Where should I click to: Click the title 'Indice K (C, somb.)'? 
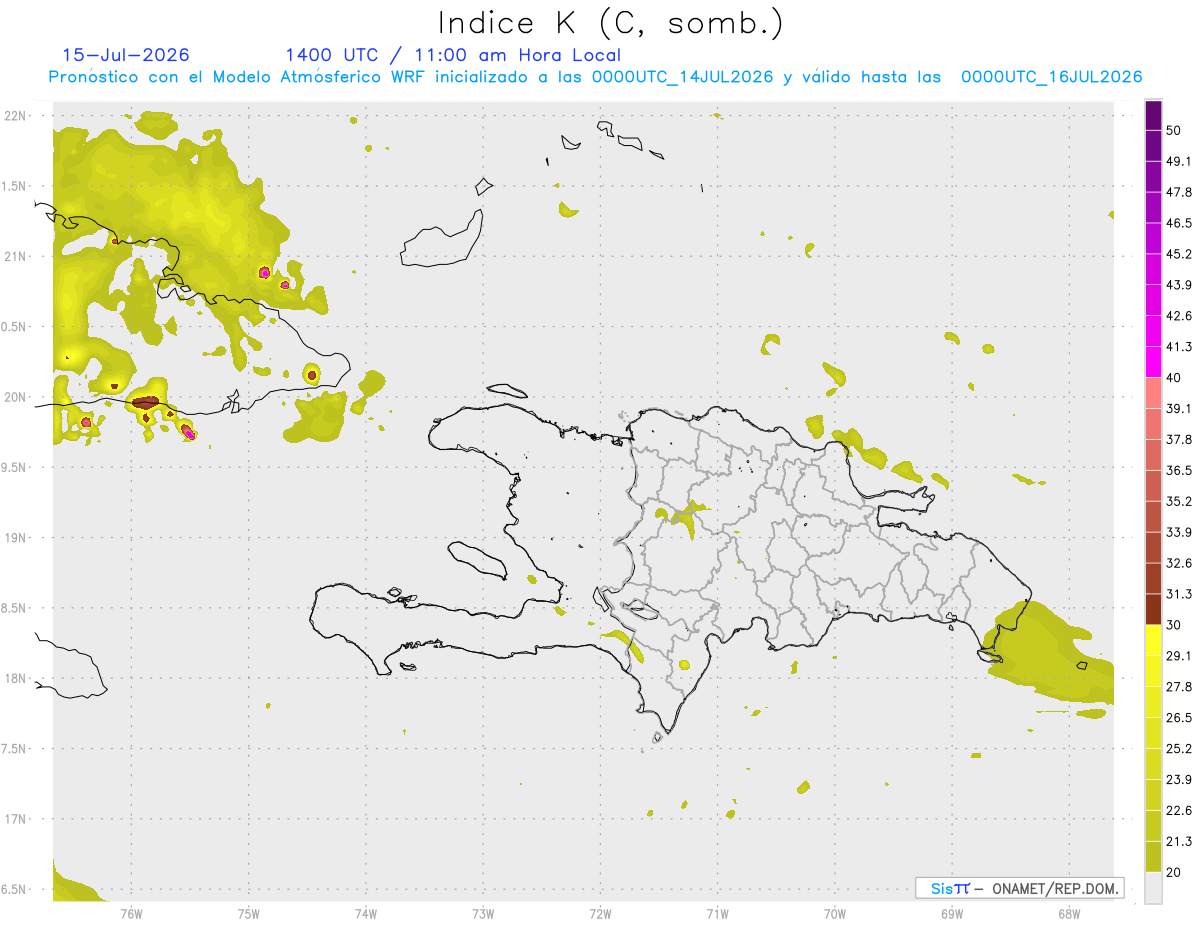pos(611,23)
